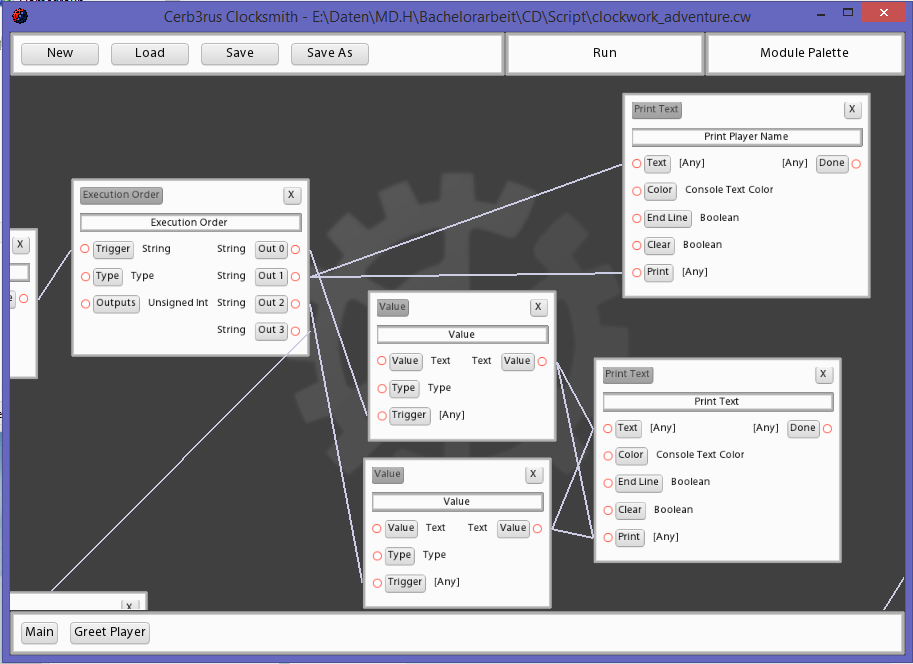
Task: Load a script with the Load button
Action: [x=150, y=53]
